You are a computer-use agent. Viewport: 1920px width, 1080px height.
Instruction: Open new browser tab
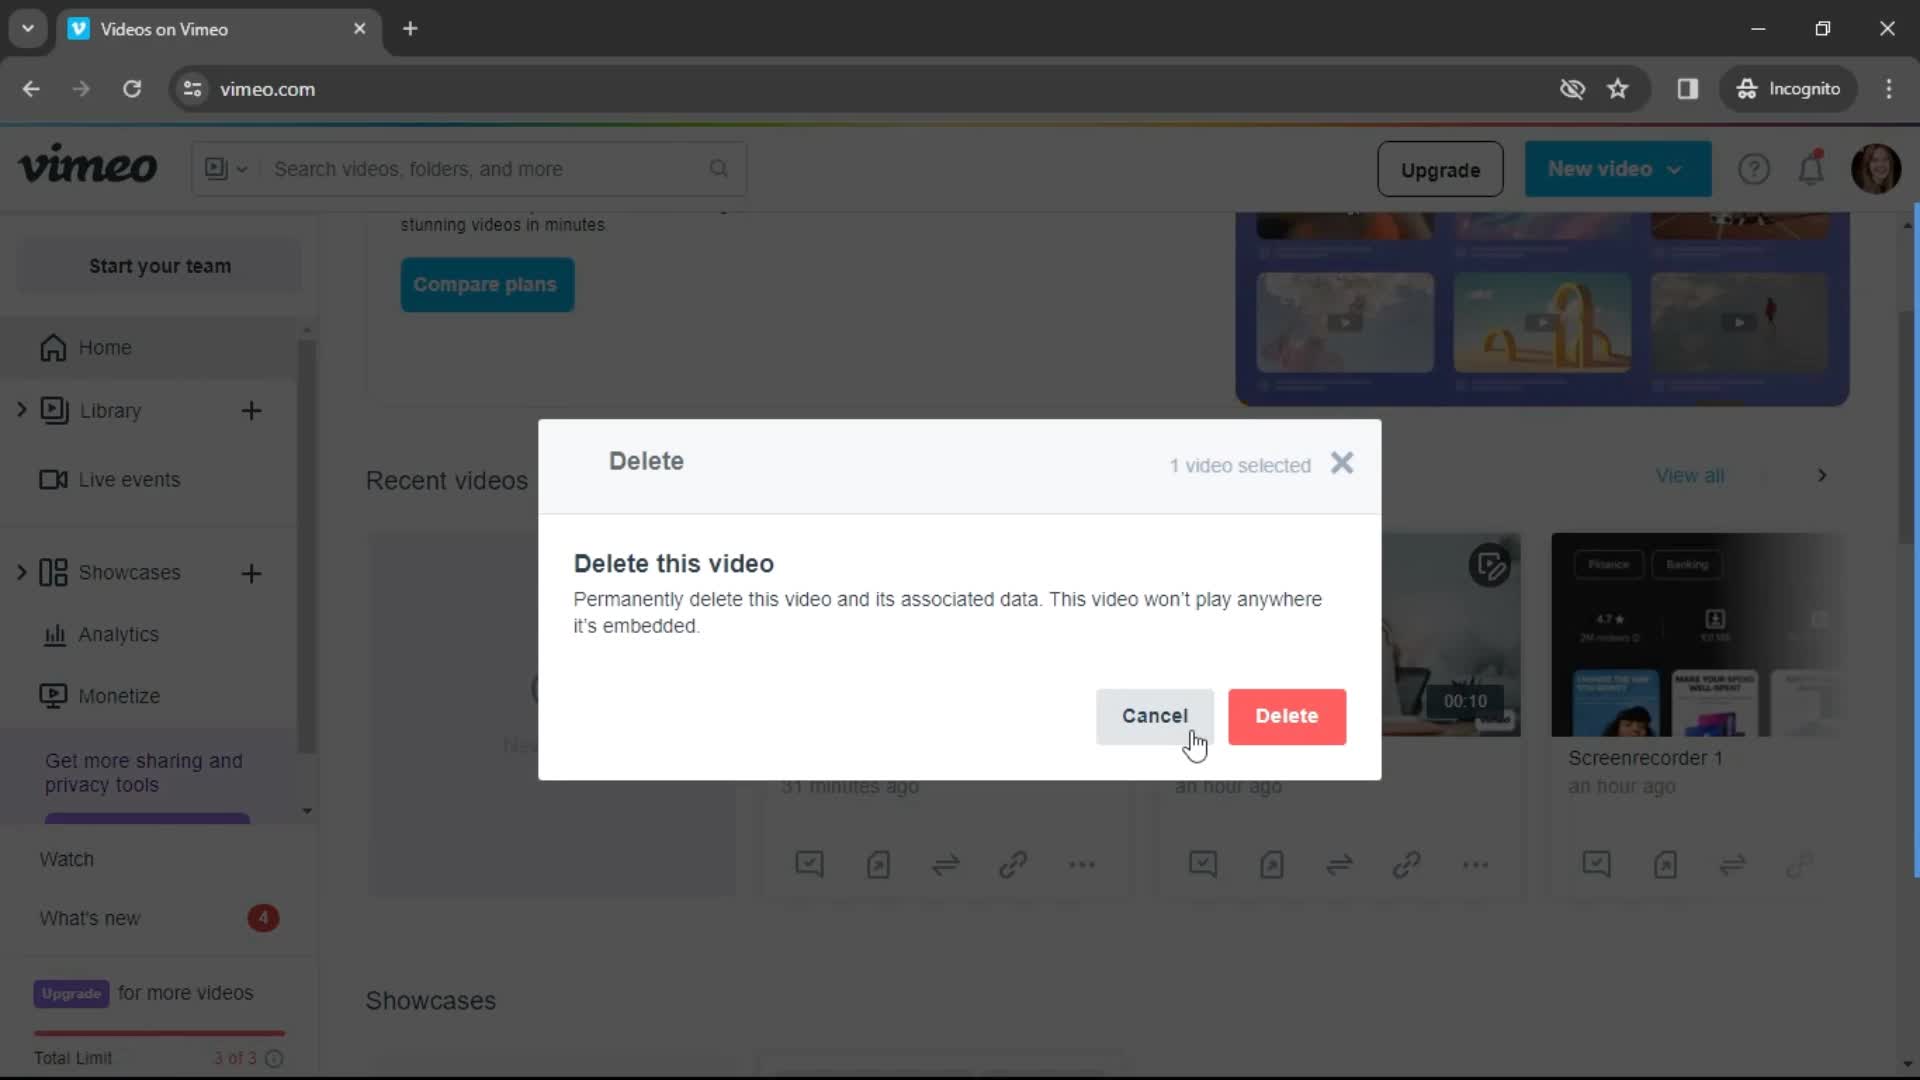tap(410, 29)
